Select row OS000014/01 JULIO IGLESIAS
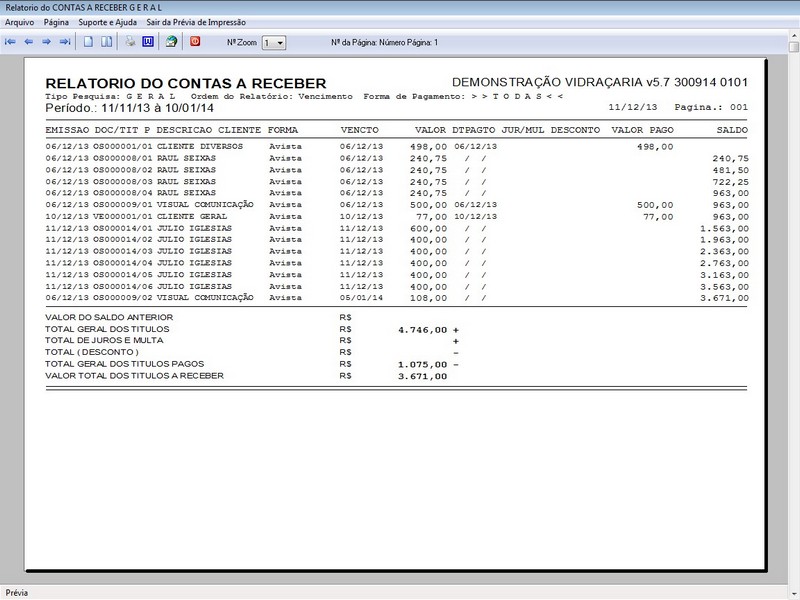Image resolution: width=800 pixels, height=600 pixels. 396,228
